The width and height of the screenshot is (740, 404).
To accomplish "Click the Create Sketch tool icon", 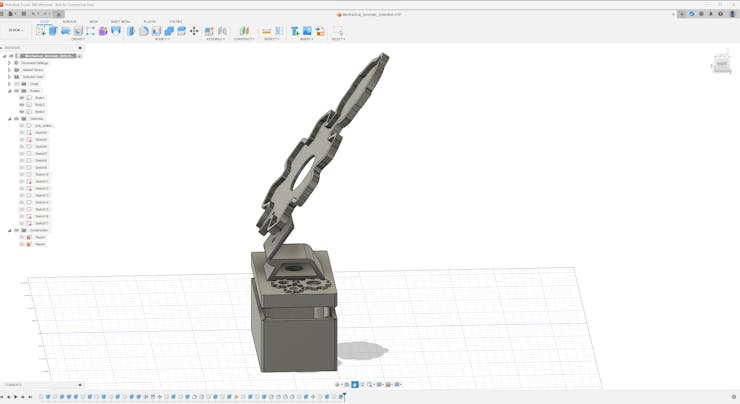I will click(41, 31).
